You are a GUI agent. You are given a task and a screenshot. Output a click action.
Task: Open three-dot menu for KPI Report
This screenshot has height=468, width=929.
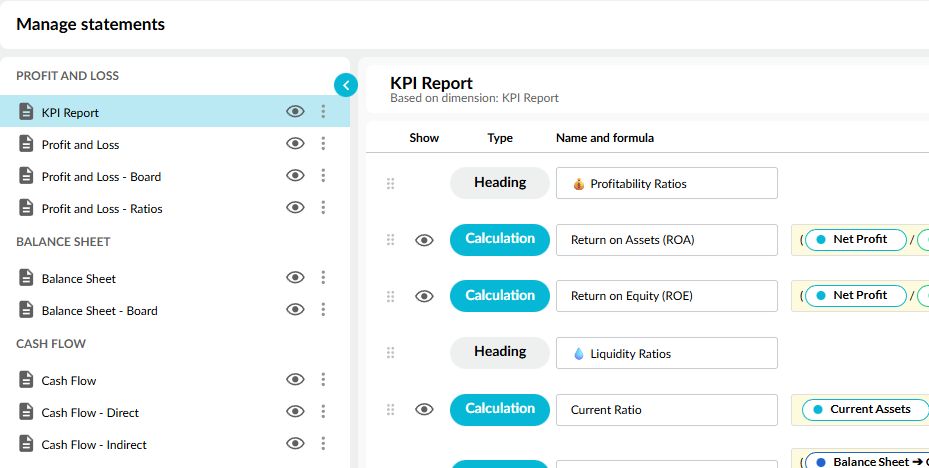(x=323, y=112)
